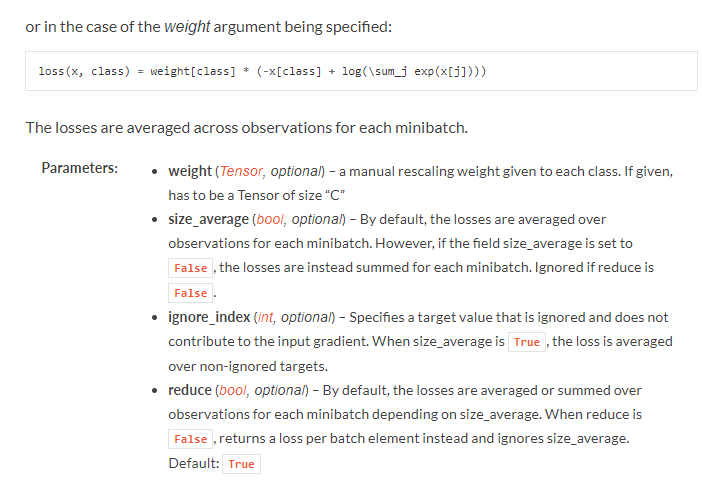Click the 'Tensor' type link for weight
Image resolution: width=702 pixels, height=488 pixels.
(241, 171)
